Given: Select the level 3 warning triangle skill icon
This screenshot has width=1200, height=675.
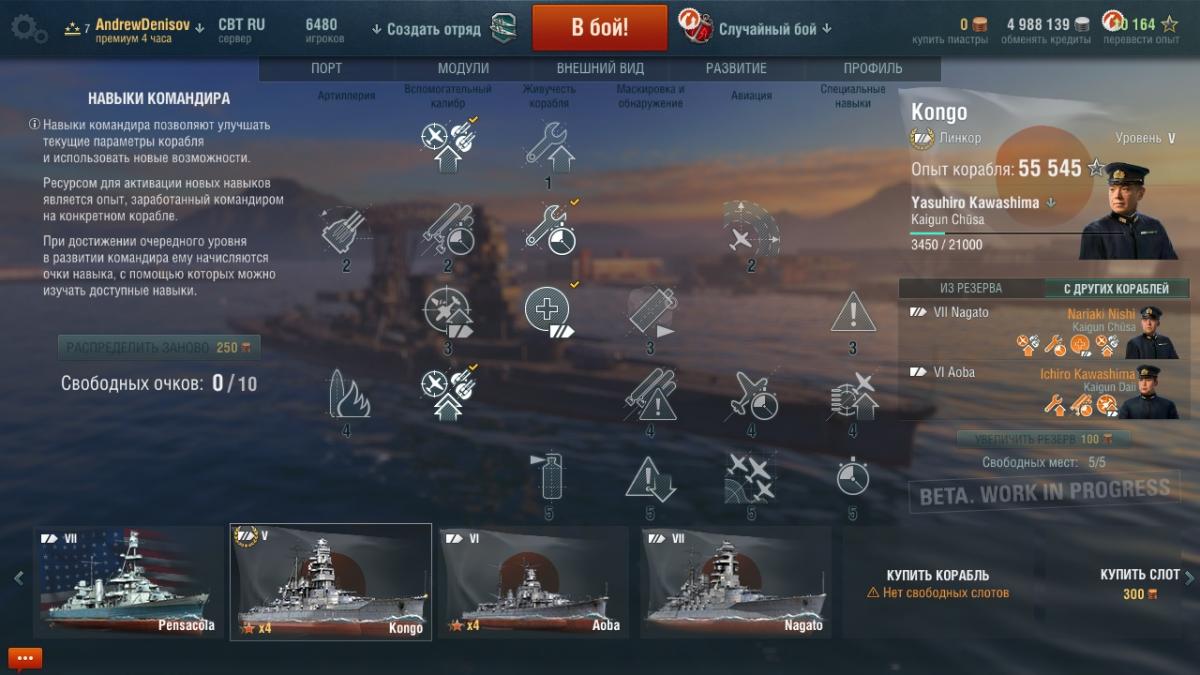Looking at the screenshot, I should point(853,312).
